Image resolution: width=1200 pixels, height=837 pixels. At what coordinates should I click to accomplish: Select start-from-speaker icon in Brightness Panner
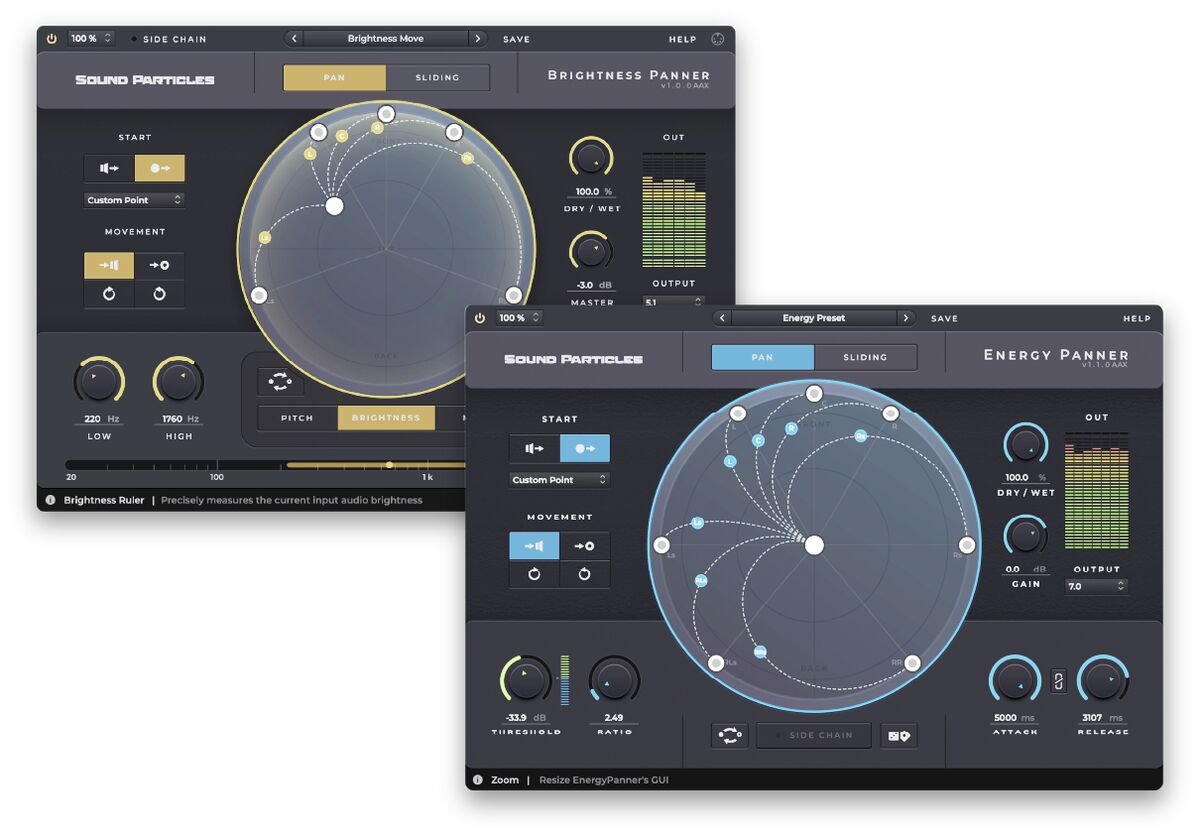(x=109, y=168)
